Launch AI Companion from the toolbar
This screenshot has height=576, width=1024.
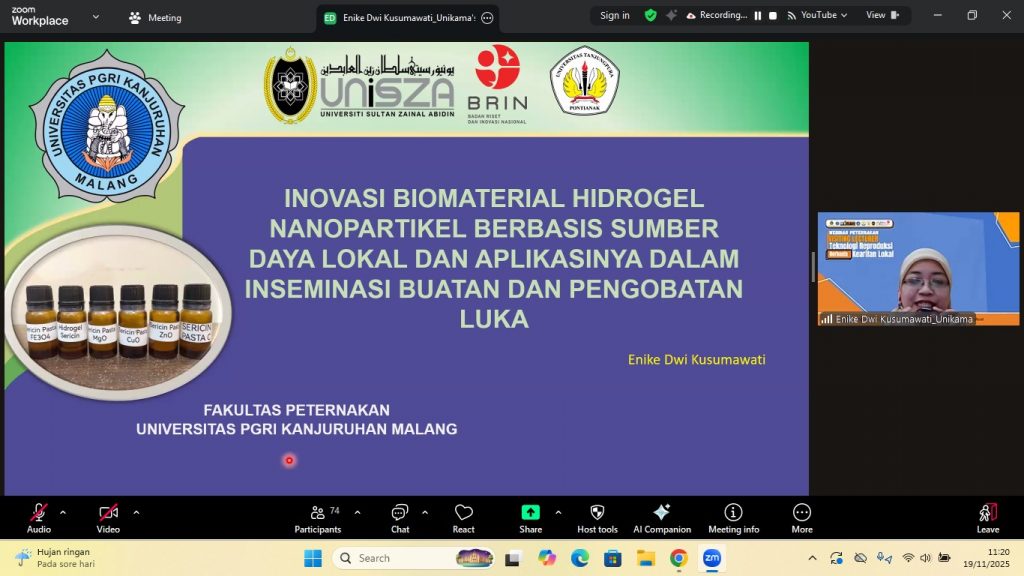[x=661, y=517]
